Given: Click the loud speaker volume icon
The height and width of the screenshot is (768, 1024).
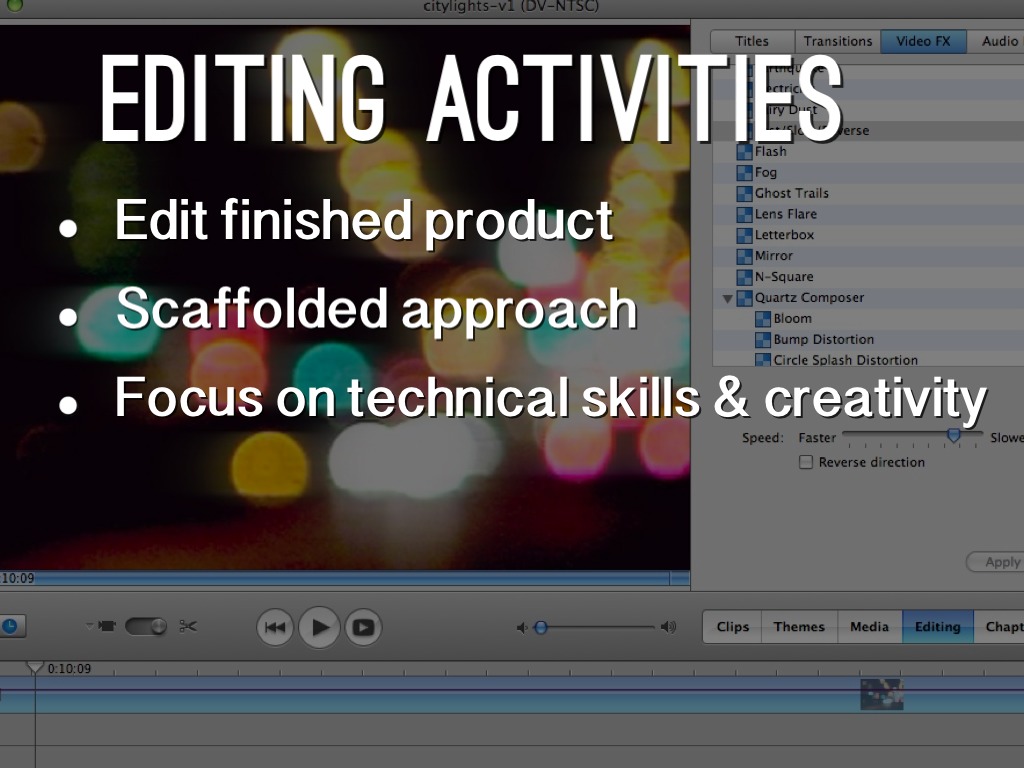Looking at the screenshot, I should coord(668,627).
